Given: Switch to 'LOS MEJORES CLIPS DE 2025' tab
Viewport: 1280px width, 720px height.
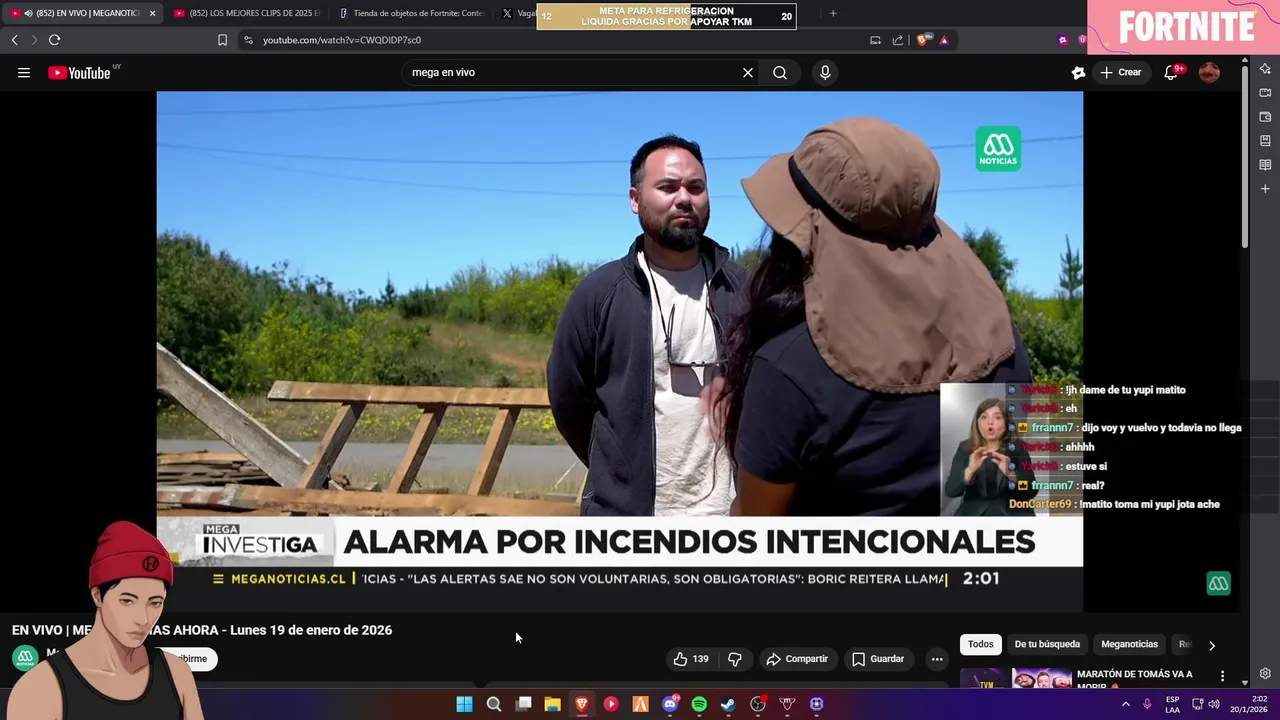Looking at the screenshot, I should 246,14.
